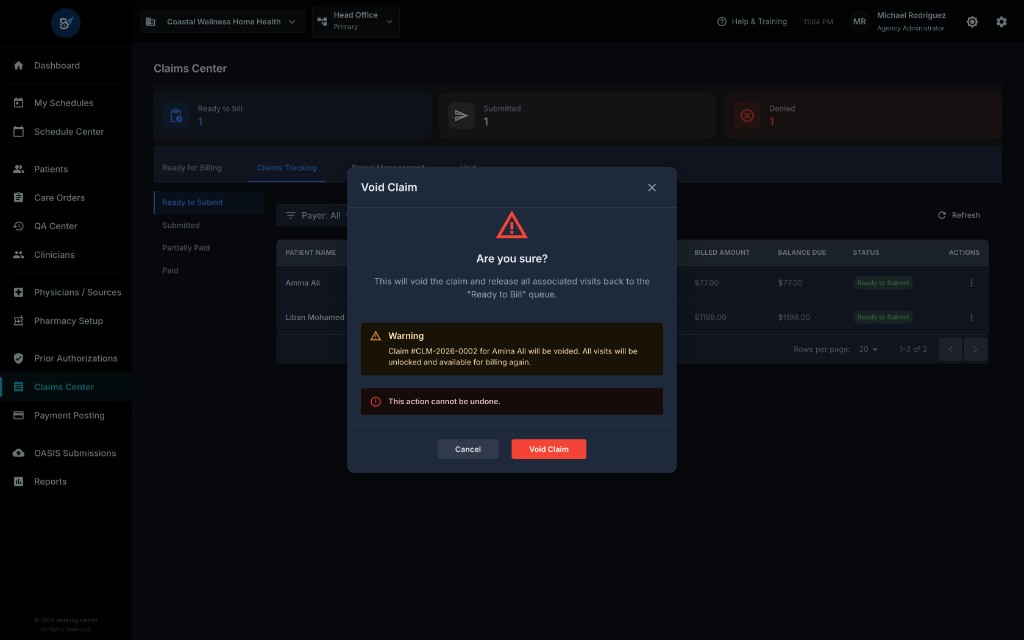Screen dimensions: 1024x640
Task: Click Ready to Submit badge for Amina Ali
Action: pos(883,283)
